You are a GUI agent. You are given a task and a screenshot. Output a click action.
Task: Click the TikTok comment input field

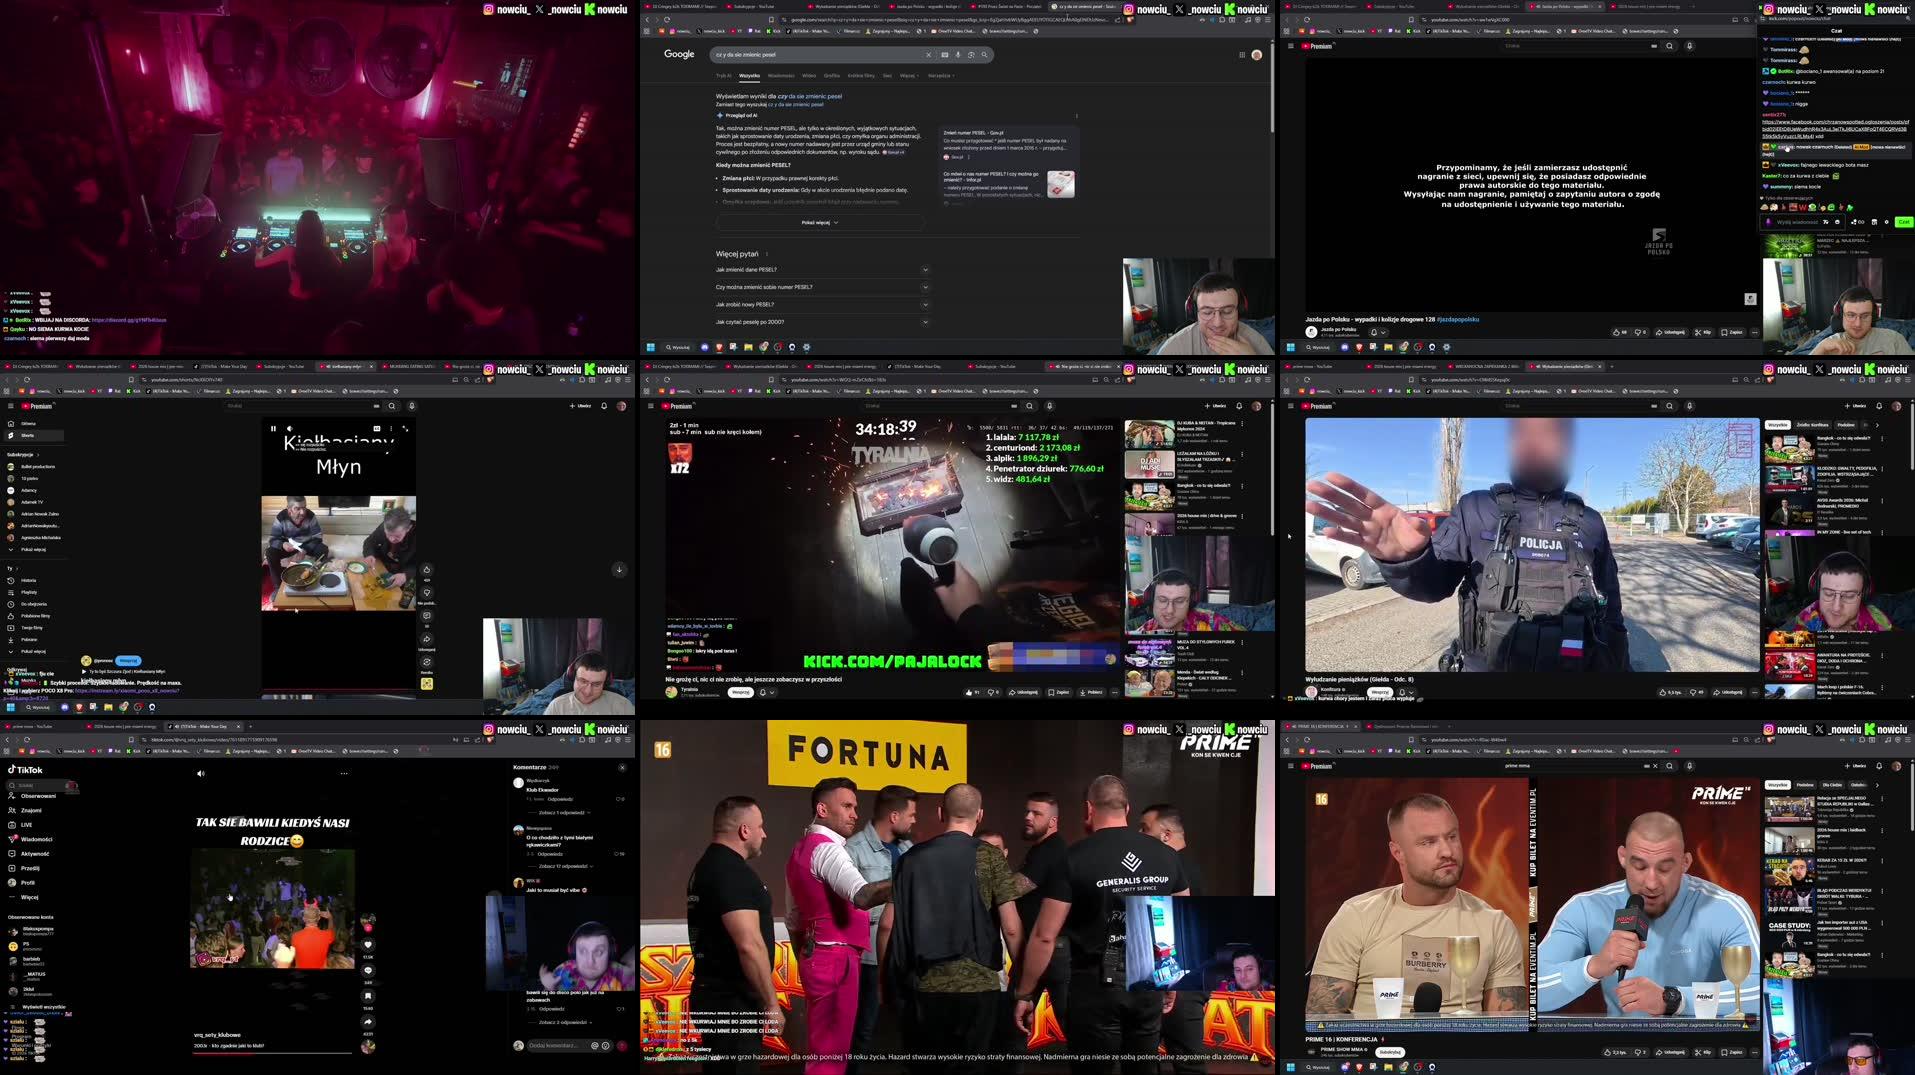pos(555,1046)
